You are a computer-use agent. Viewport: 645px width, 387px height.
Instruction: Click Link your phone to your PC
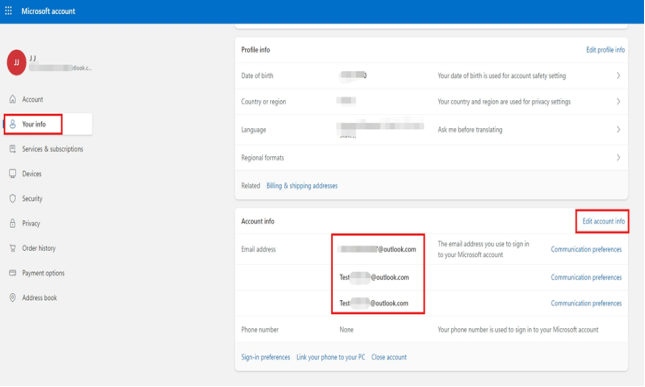point(331,357)
